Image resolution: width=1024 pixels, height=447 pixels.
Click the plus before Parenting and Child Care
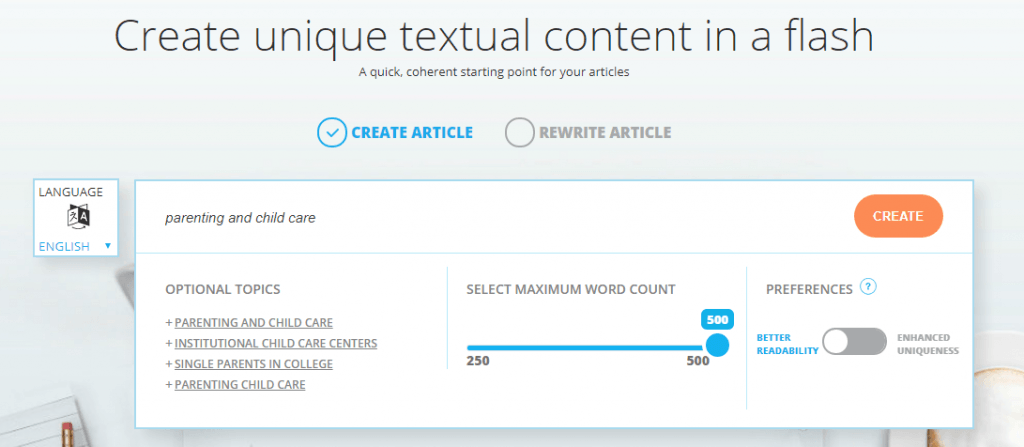click(x=169, y=323)
